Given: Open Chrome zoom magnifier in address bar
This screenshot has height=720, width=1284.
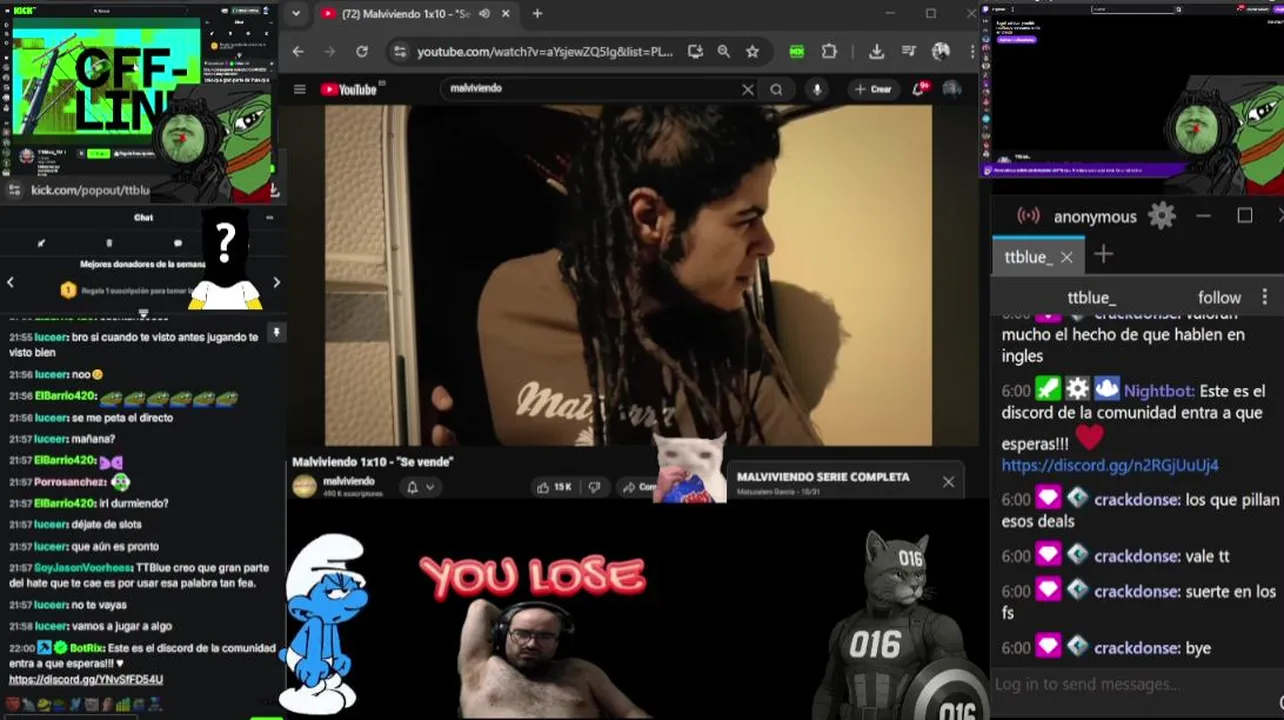Looking at the screenshot, I should click(723, 51).
